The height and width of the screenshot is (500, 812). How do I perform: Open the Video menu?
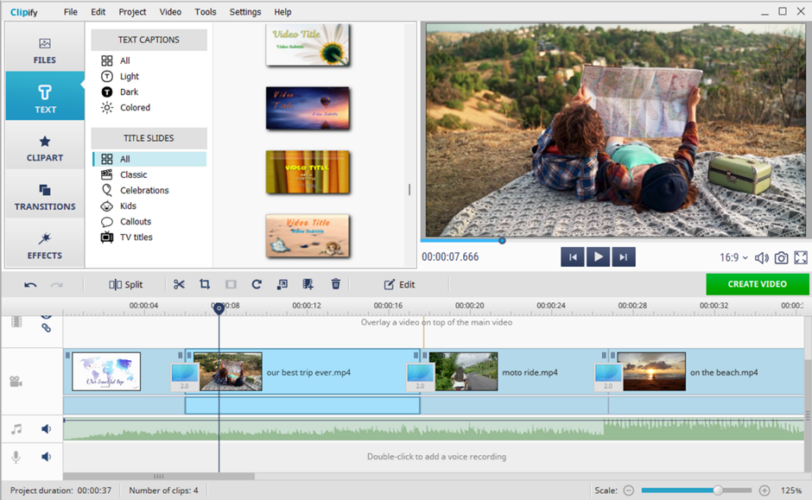[170, 11]
